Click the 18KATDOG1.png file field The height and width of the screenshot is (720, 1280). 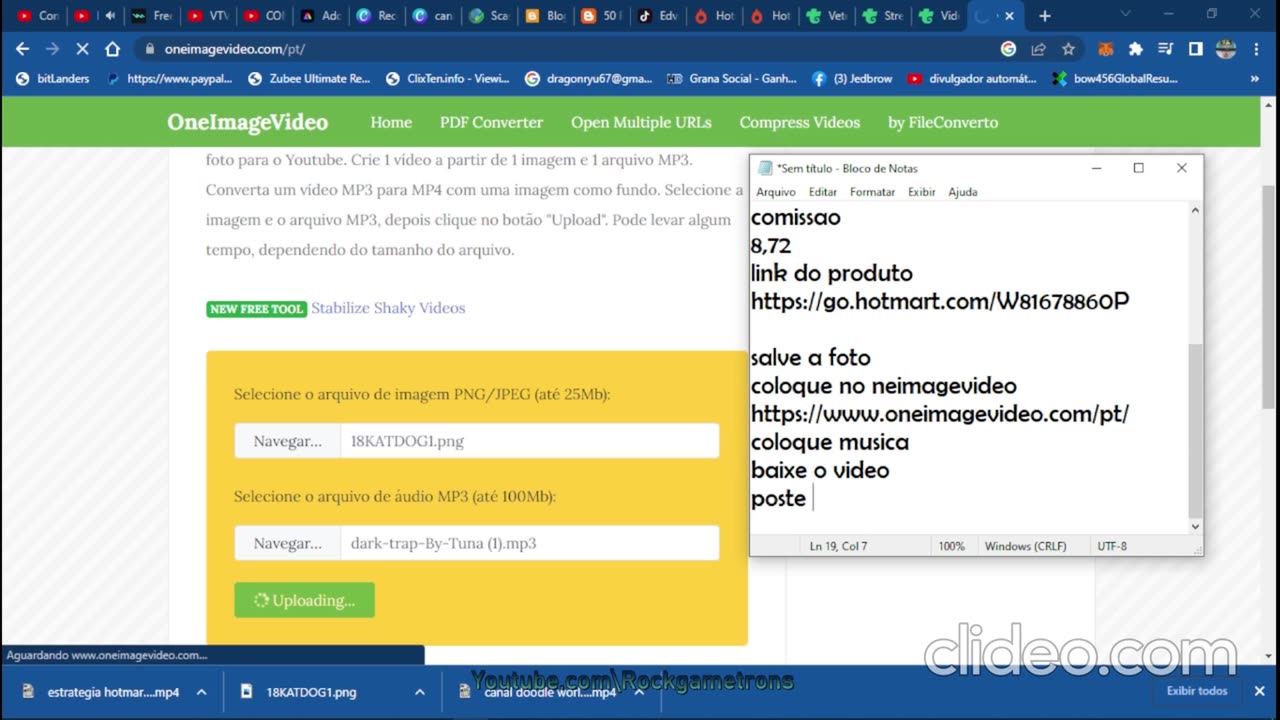pyautogui.click(x=530, y=441)
